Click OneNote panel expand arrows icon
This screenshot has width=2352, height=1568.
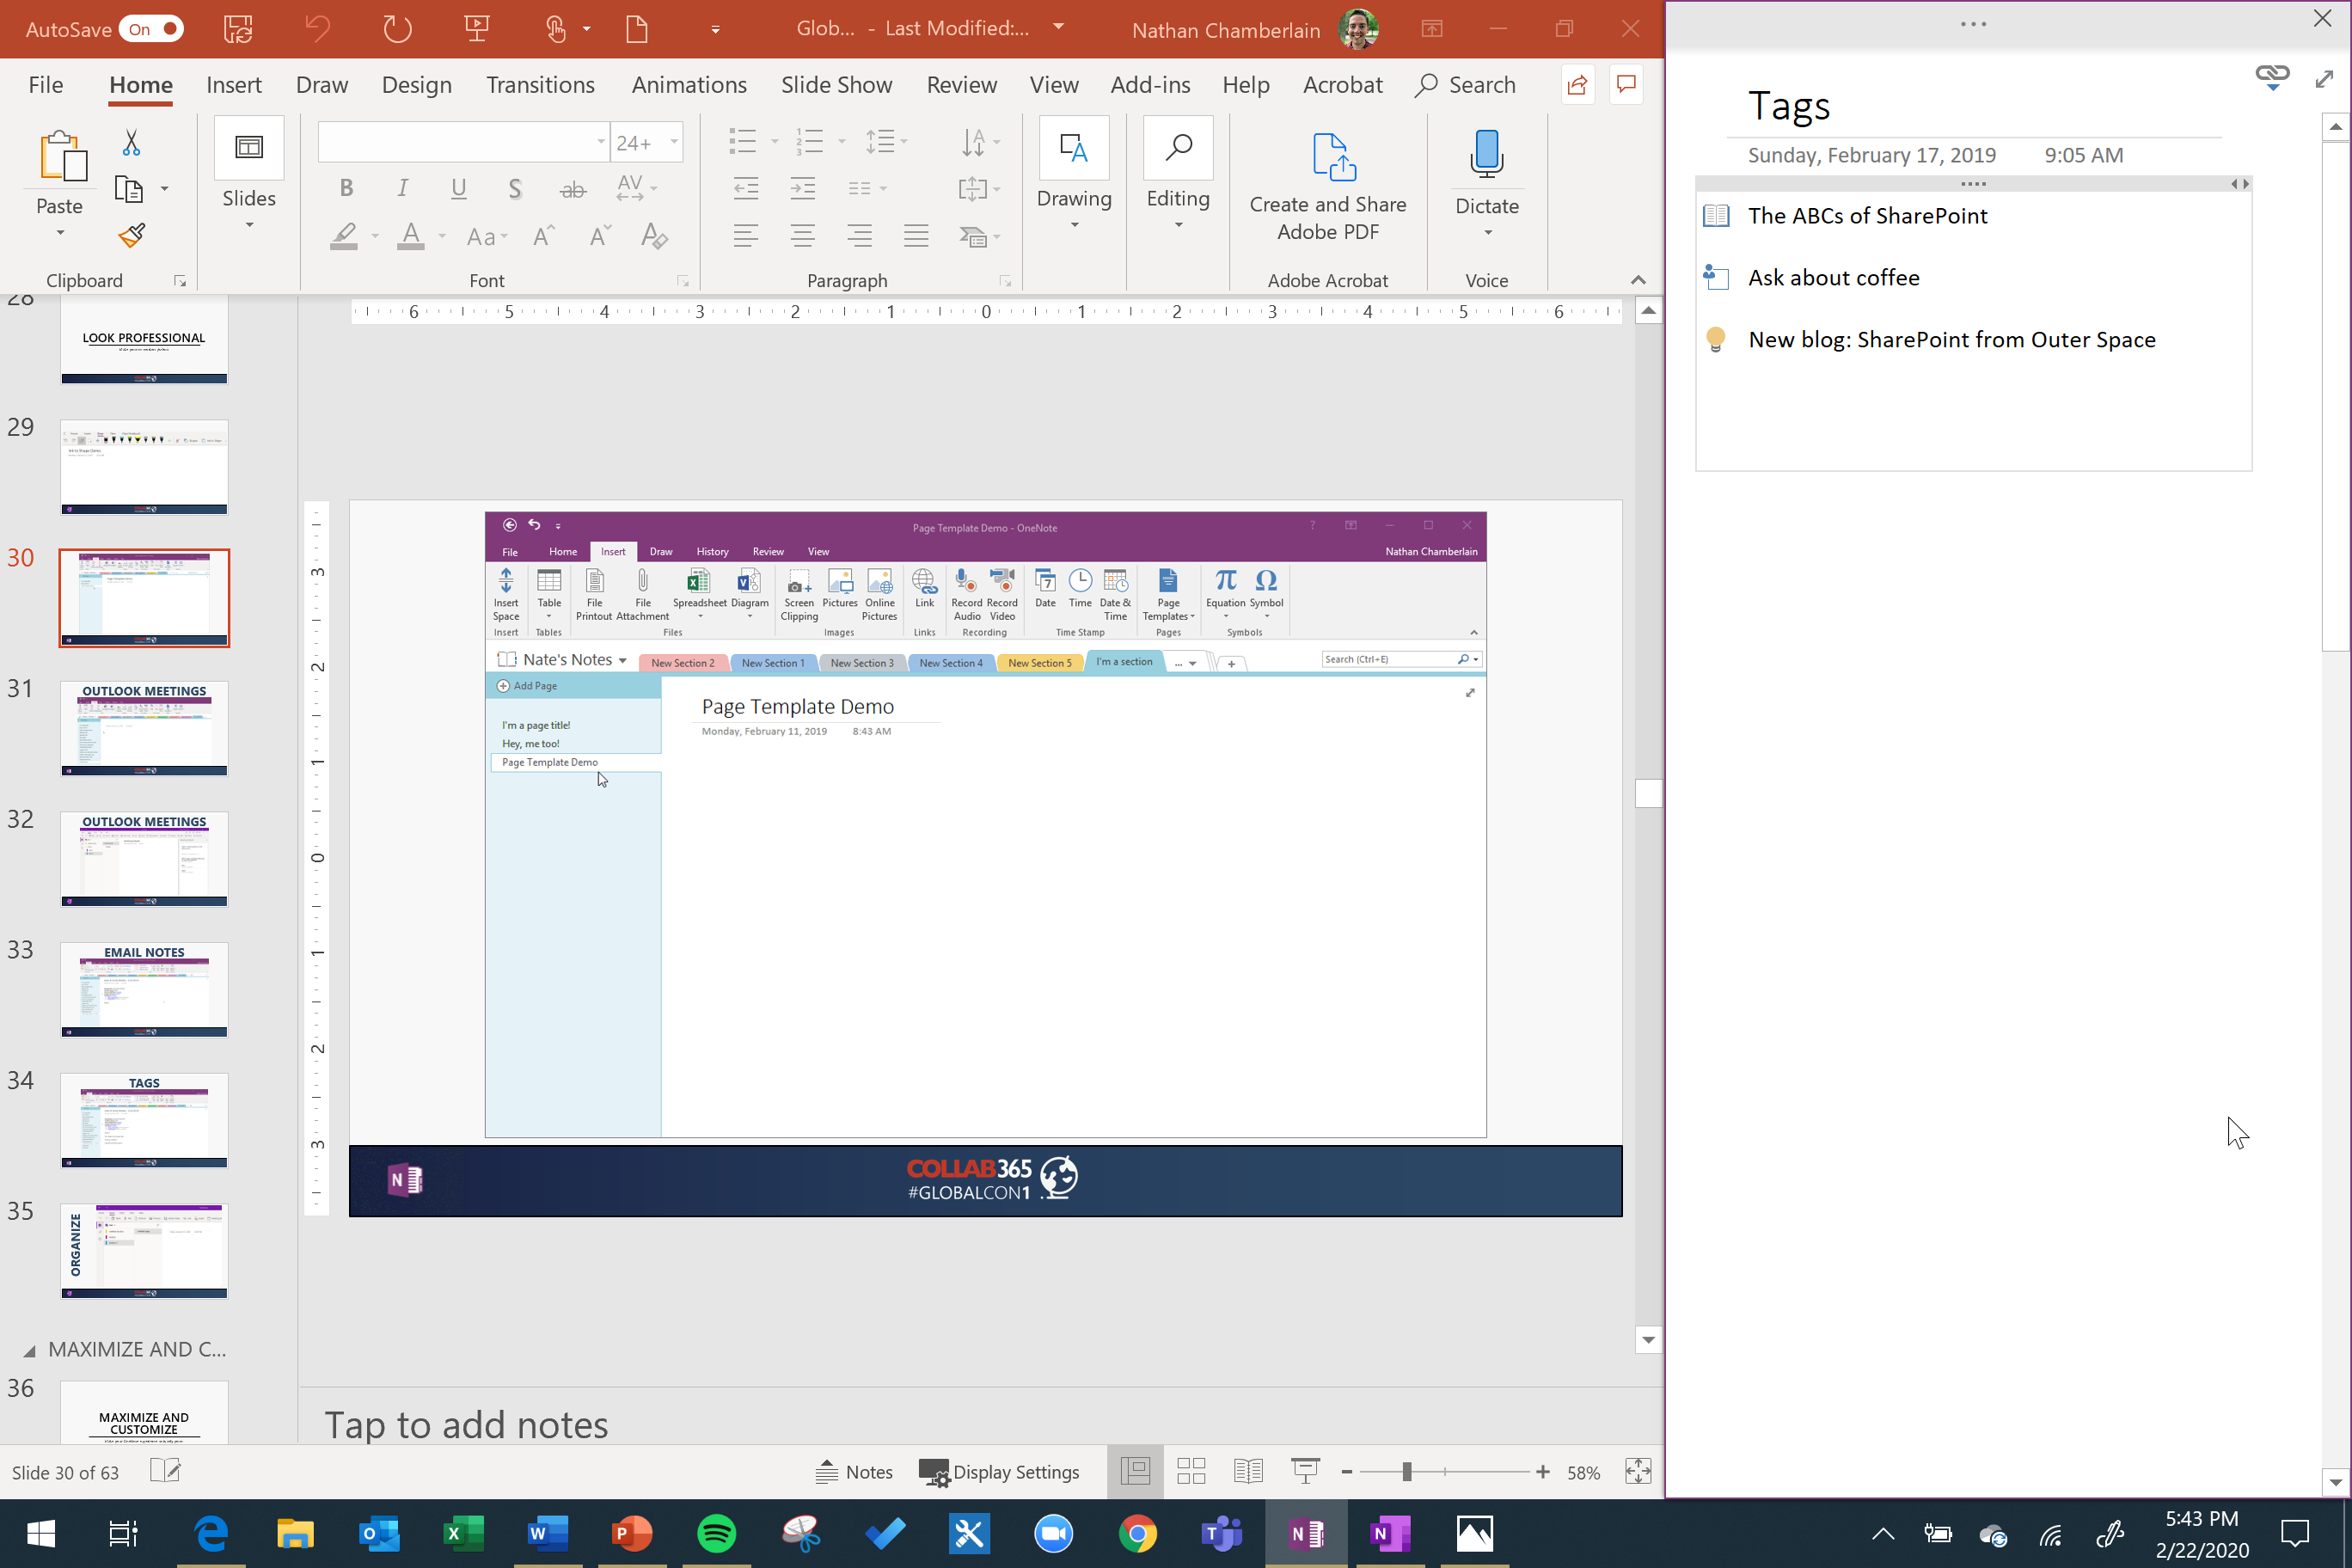pyautogui.click(x=2324, y=78)
